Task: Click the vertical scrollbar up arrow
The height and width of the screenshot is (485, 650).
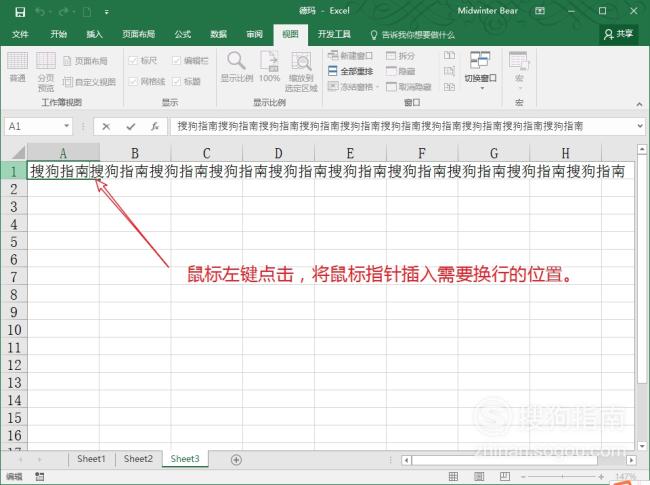Action: [642, 149]
